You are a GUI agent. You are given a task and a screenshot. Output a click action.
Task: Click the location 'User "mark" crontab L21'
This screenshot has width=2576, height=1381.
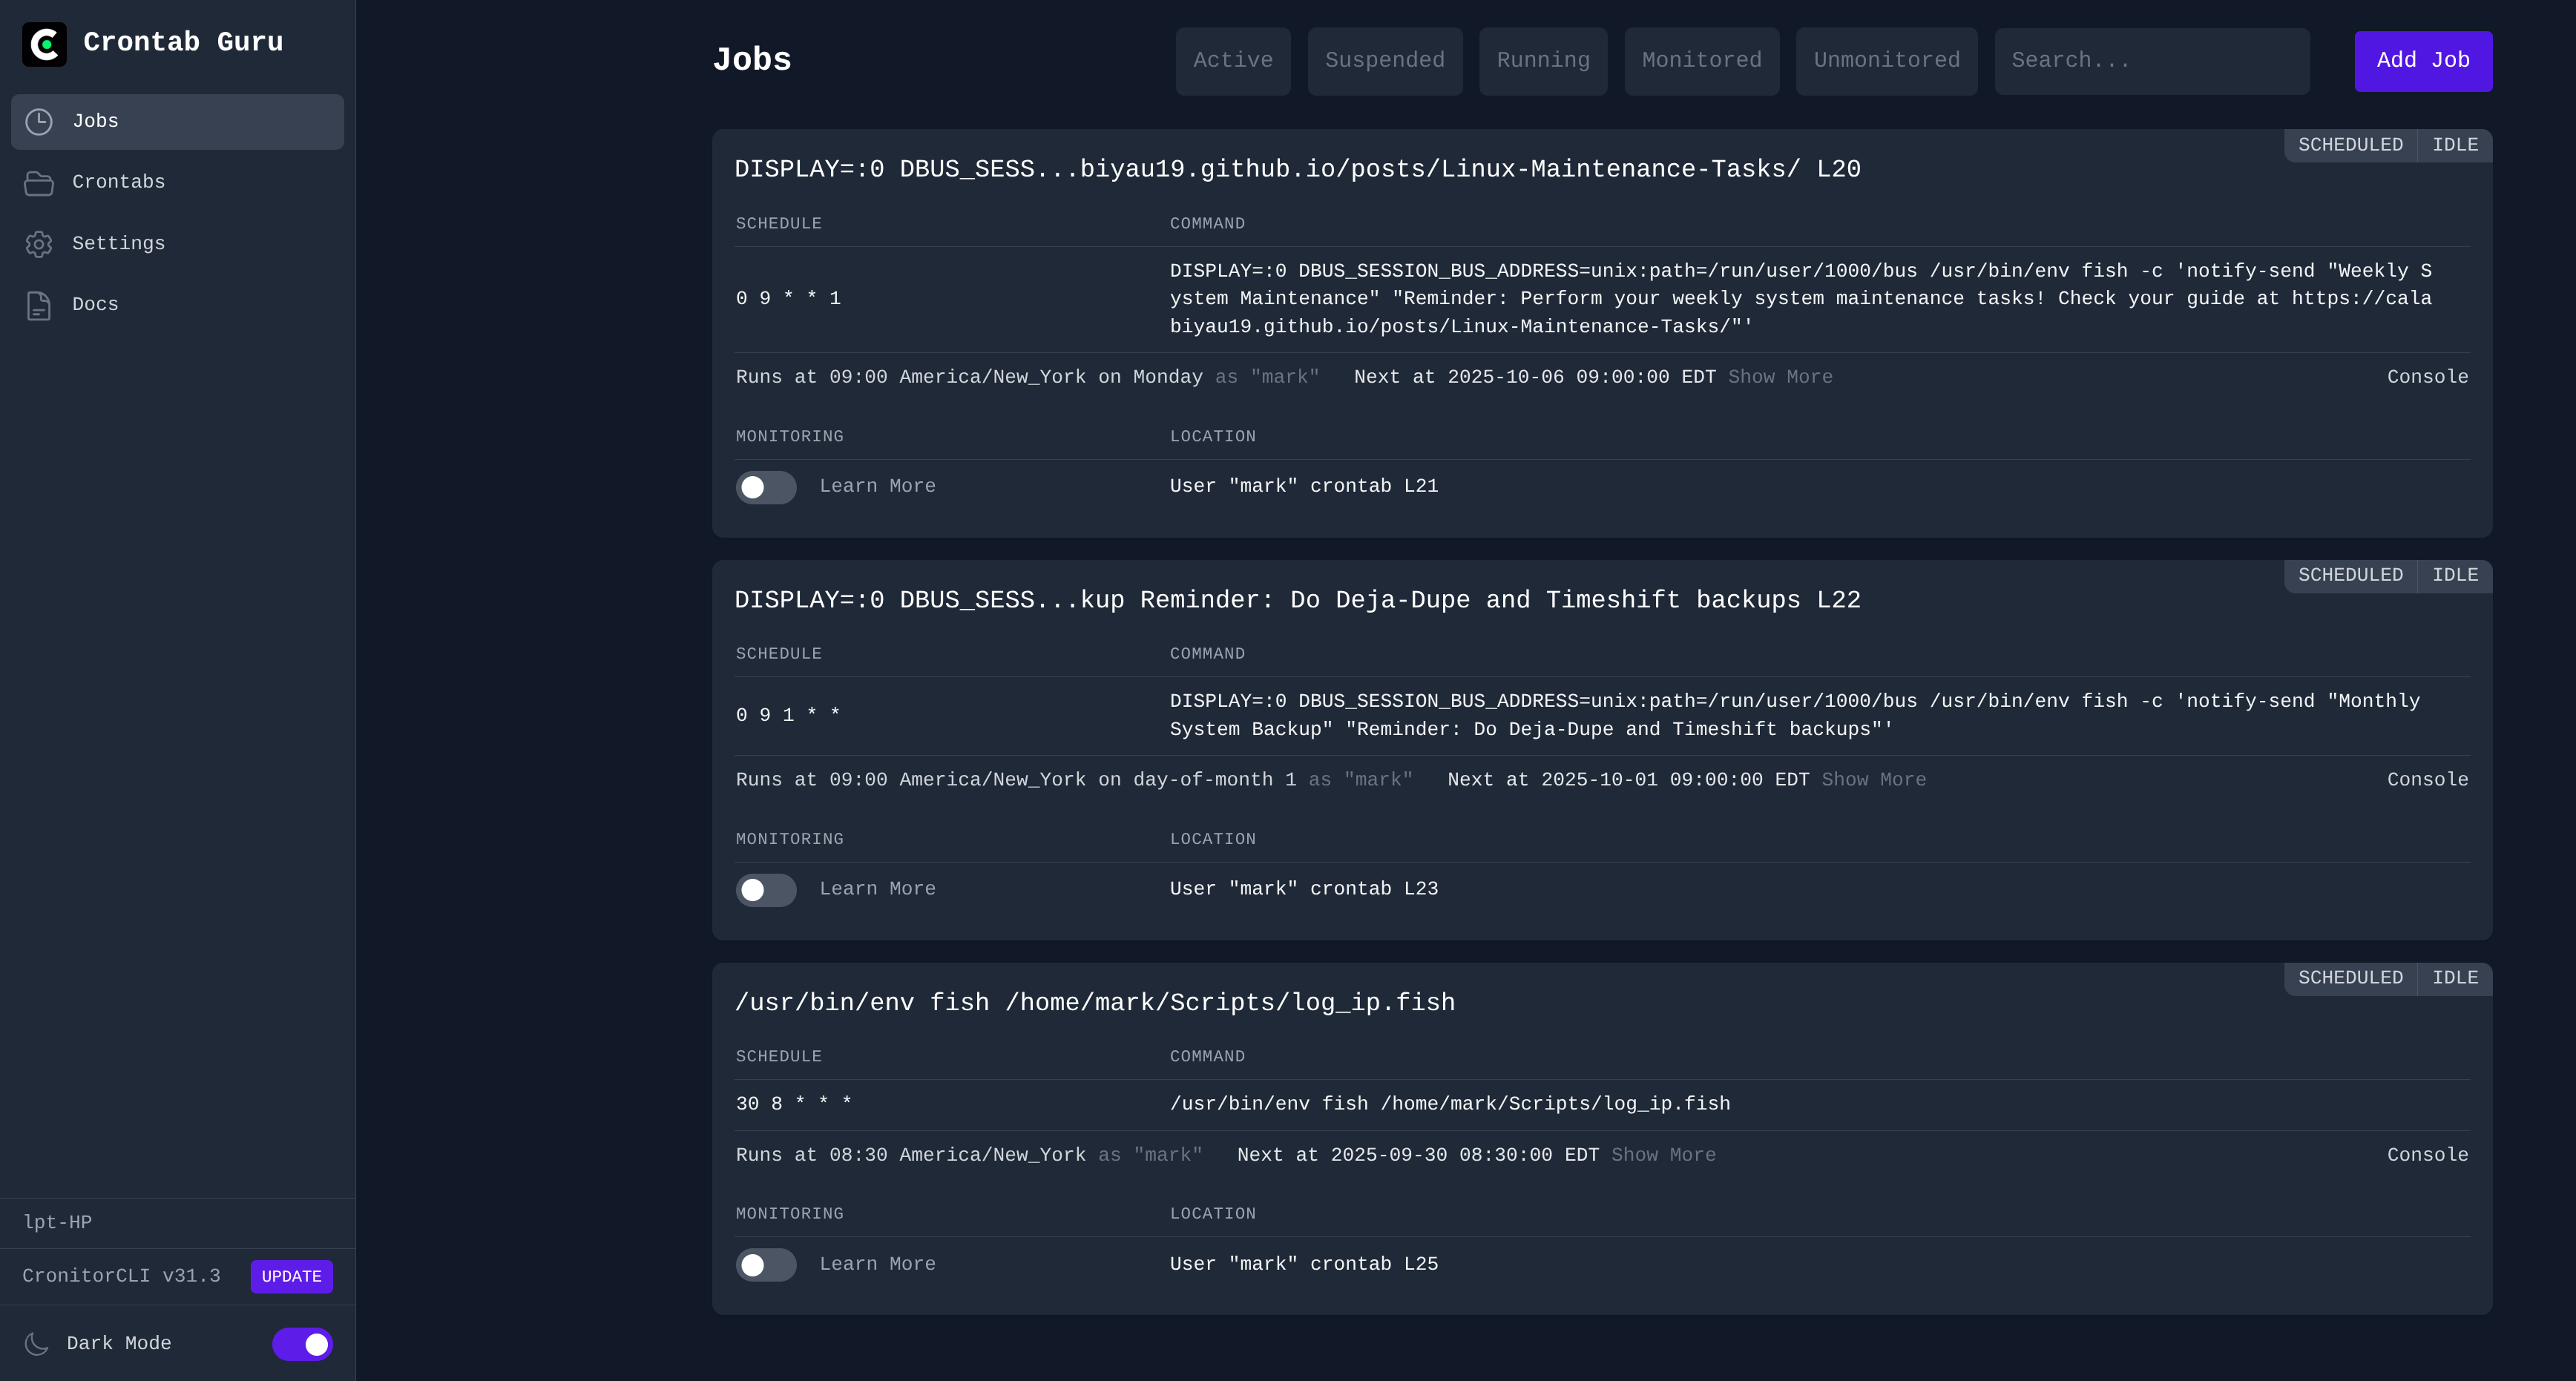click(1304, 486)
